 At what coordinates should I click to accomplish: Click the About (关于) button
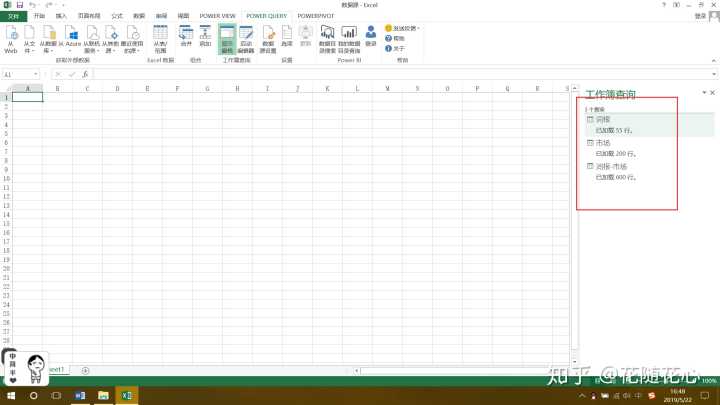tap(397, 47)
